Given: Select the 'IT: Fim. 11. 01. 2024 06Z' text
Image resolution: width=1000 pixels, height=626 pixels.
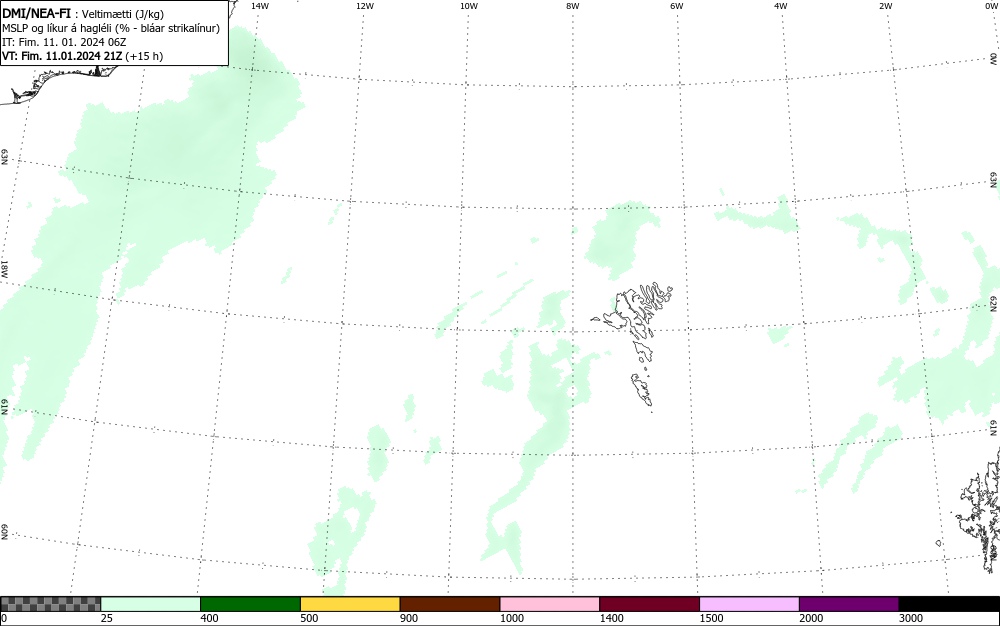Looking at the screenshot, I should (64, 42).
